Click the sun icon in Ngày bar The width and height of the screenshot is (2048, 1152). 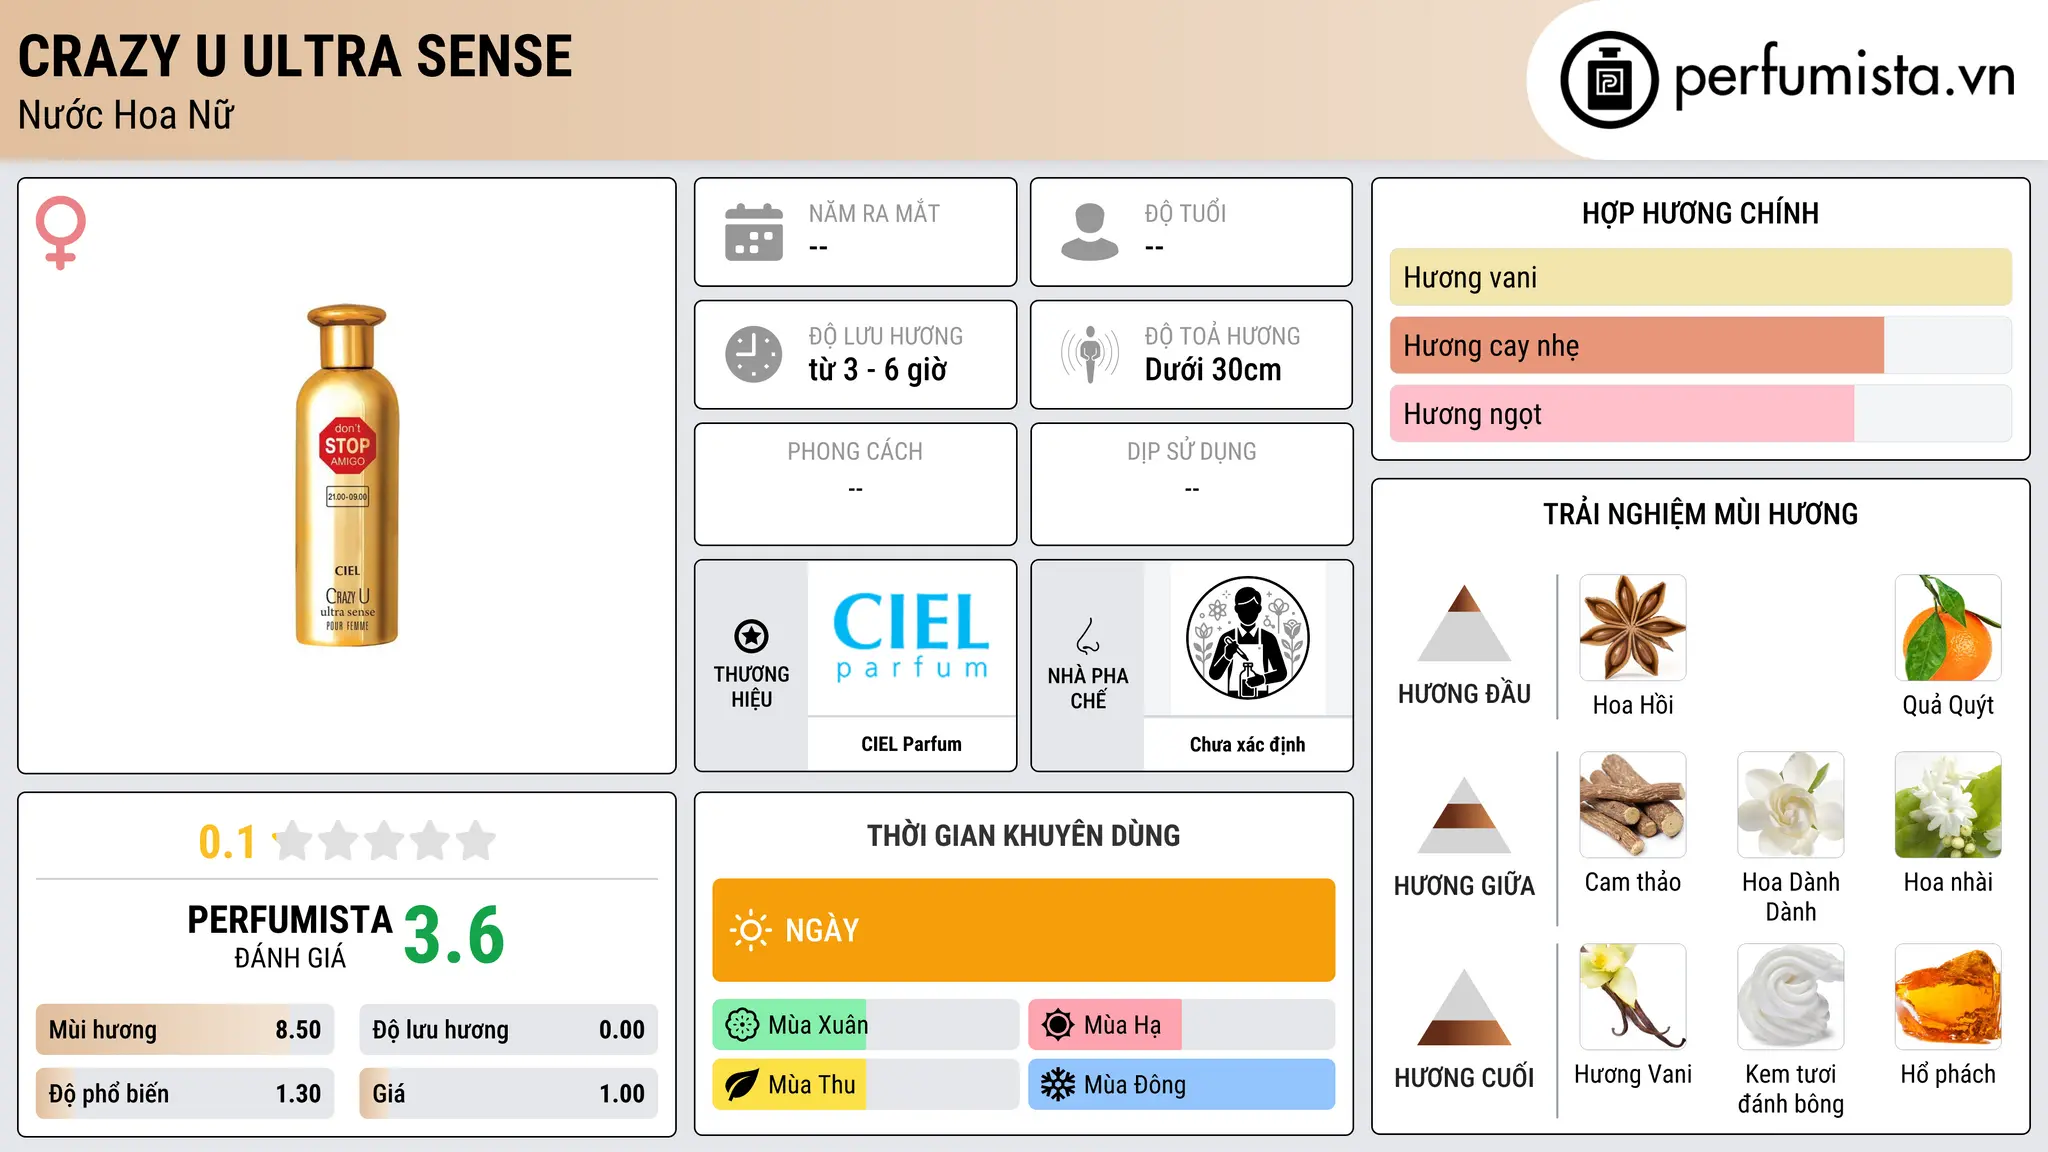[x=750, y=930]
